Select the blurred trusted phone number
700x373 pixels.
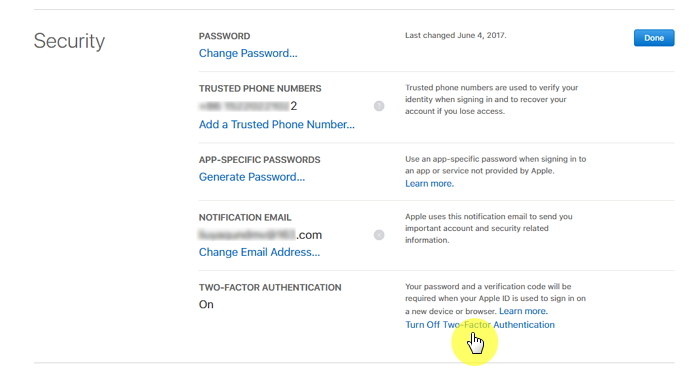pyautogui.click(x=248, y=106)
